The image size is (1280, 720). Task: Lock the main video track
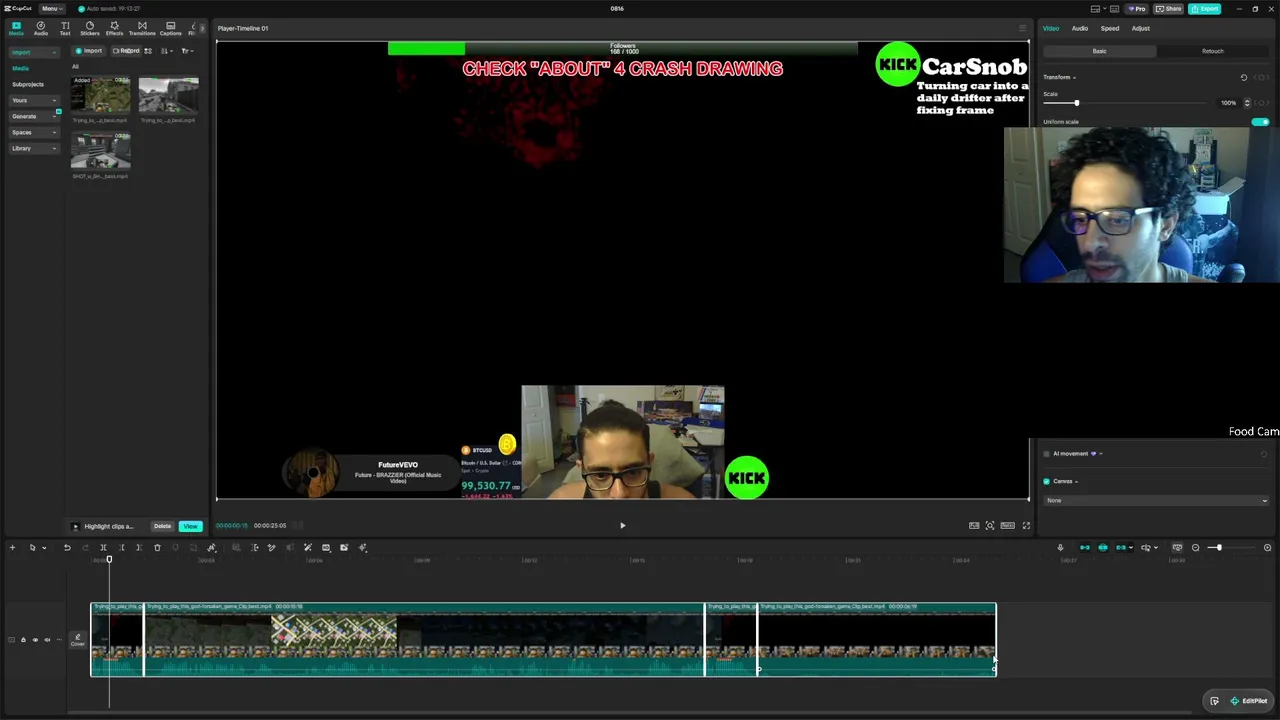(x=23, y=640)
